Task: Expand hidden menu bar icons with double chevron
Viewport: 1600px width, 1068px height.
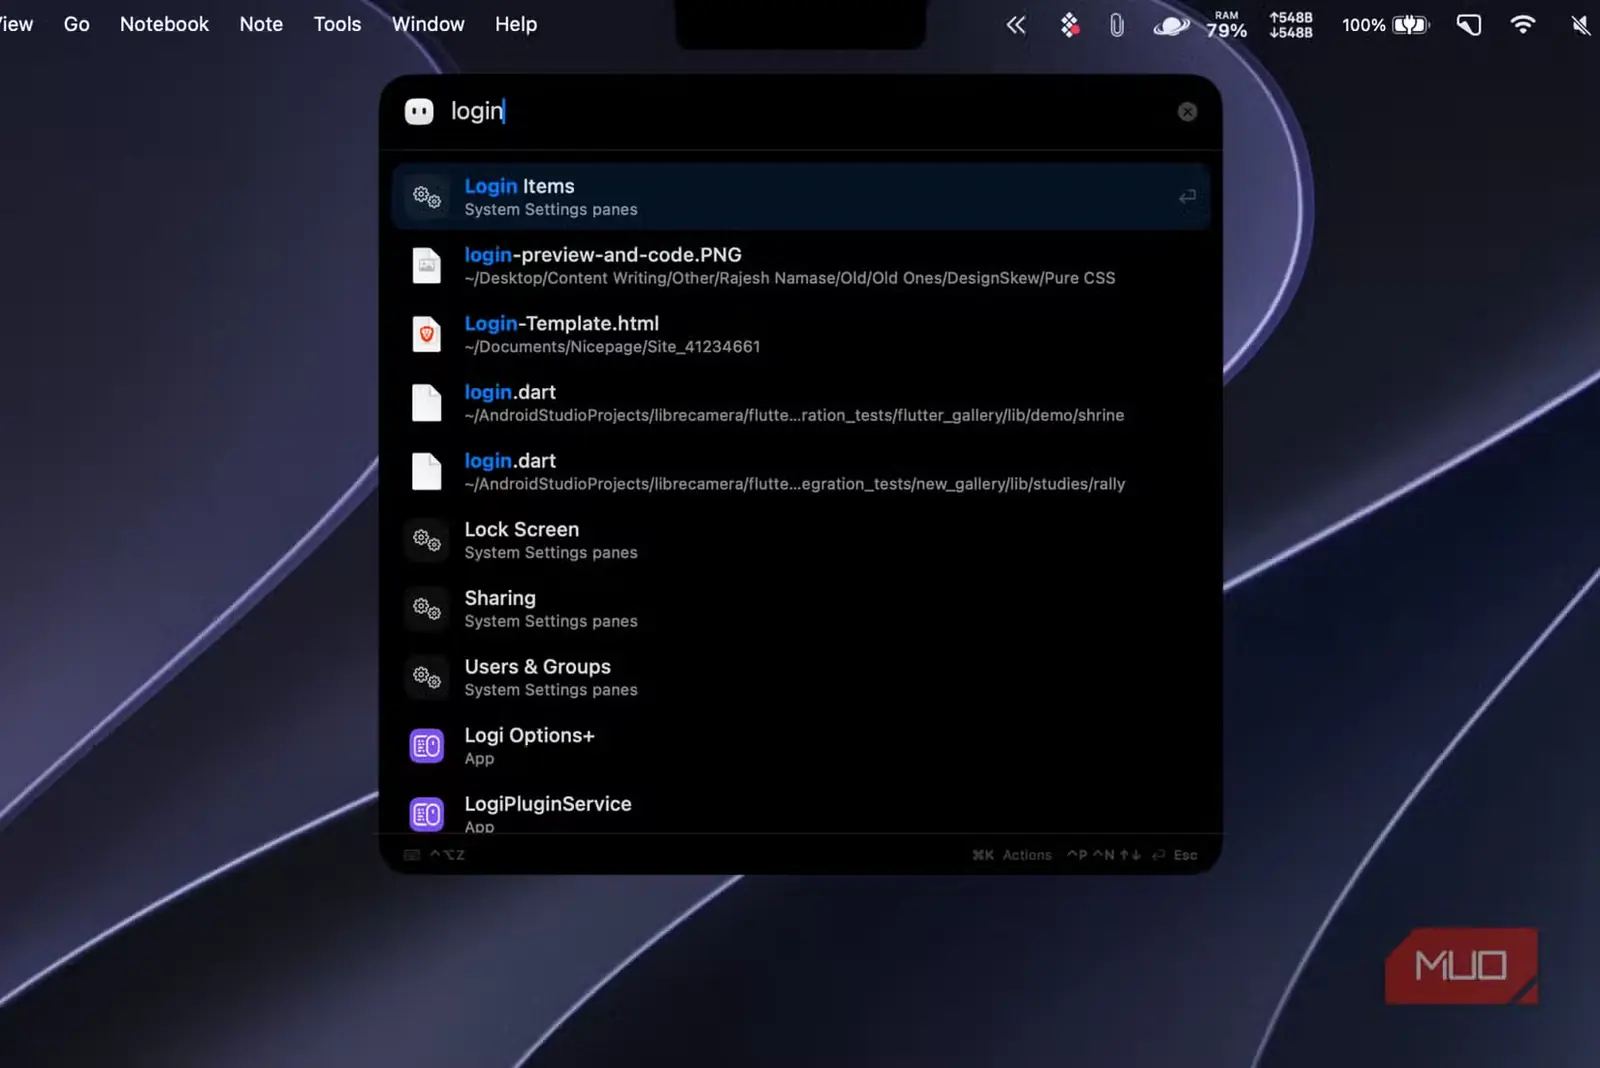Action: (1016, 25)
